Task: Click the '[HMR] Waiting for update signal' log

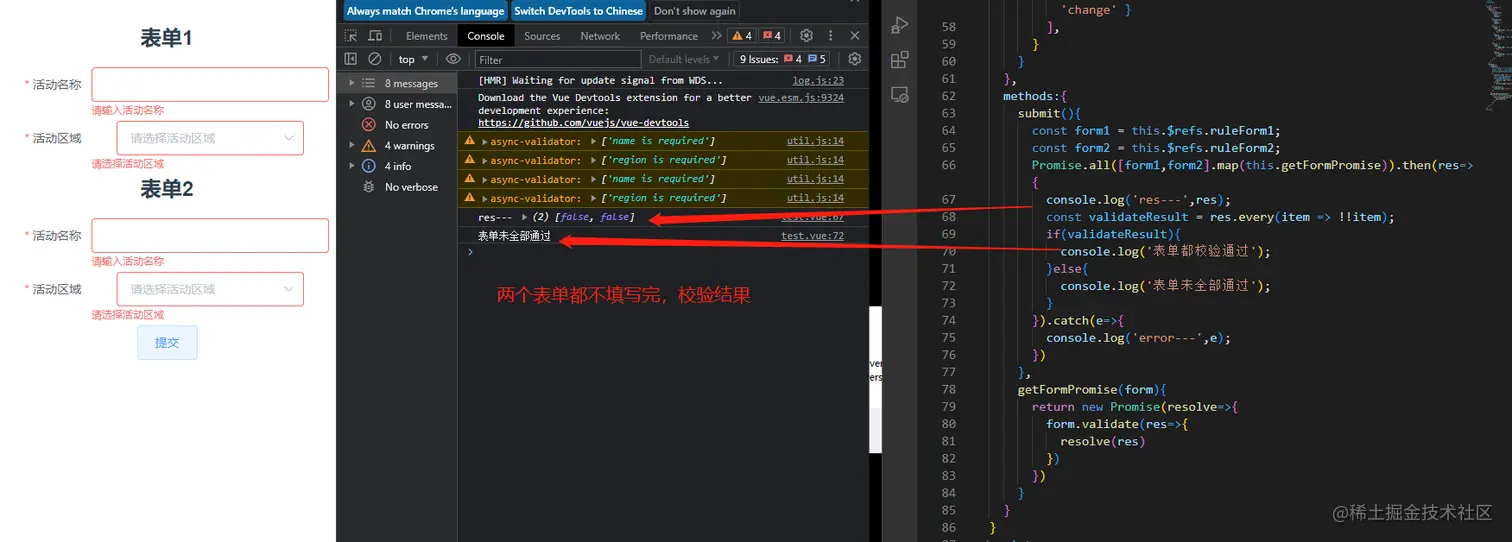Action: point(600,81)
